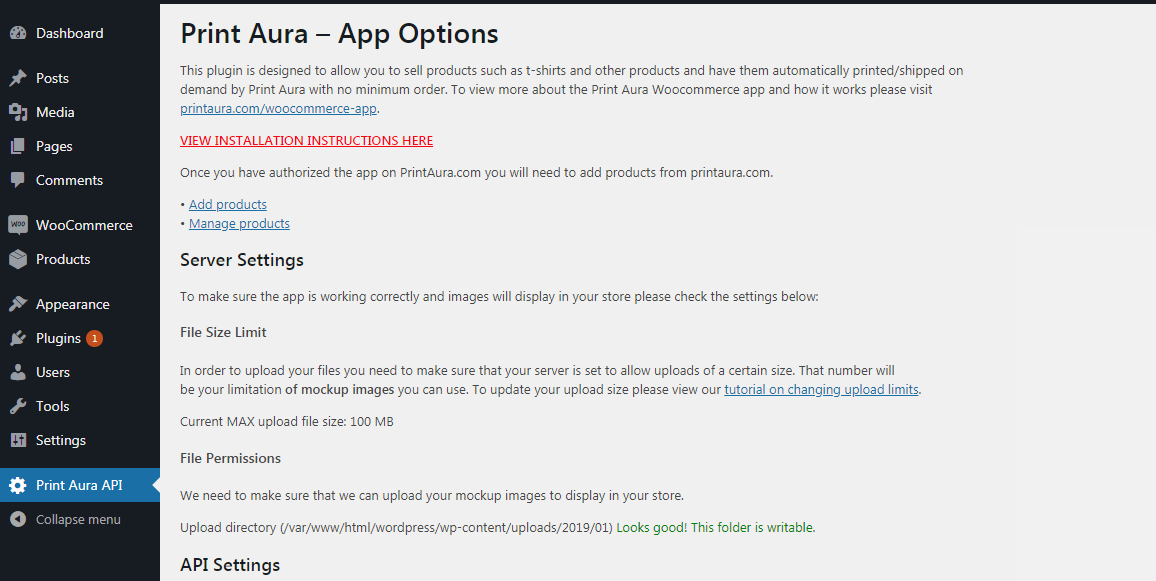Click the Plugins plug icon
This screenshot has width=1156, height=581.
(x=18, y=338)
